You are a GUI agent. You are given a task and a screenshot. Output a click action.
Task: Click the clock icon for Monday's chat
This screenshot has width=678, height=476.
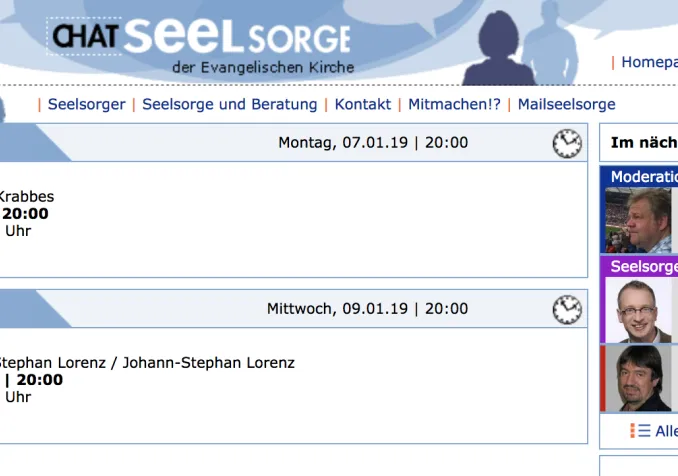pyautogui.click(x=567, y=143)
